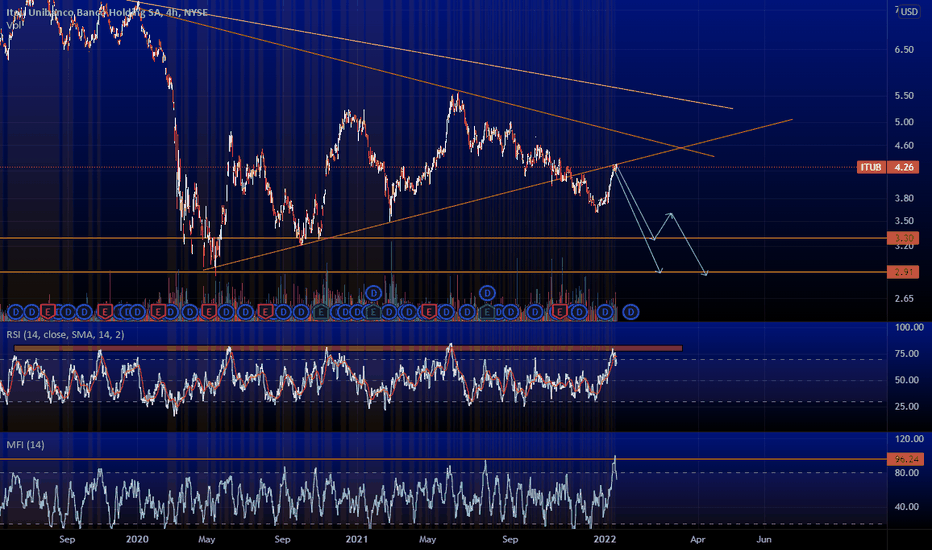The width and height of the screenshot is (932, 550).
Task: Open the USD currency selector
Action: 909,11
